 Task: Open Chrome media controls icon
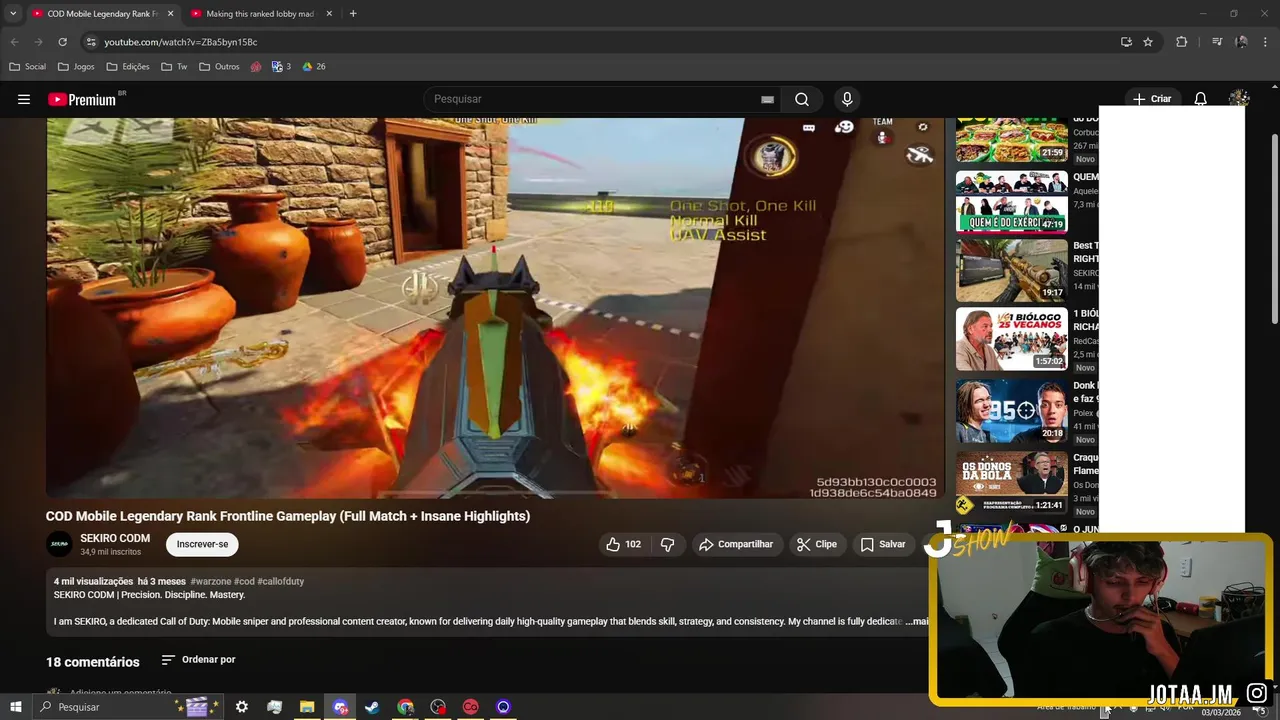coord(1217,42)
